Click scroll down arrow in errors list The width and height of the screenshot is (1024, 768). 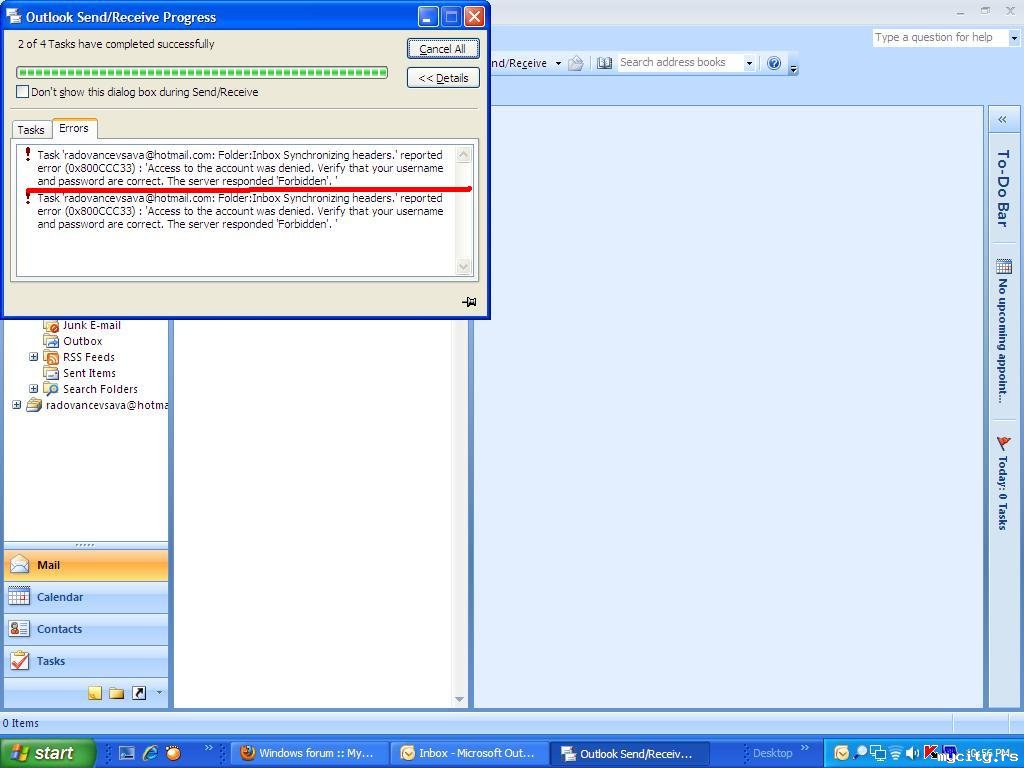coord(464,266)
